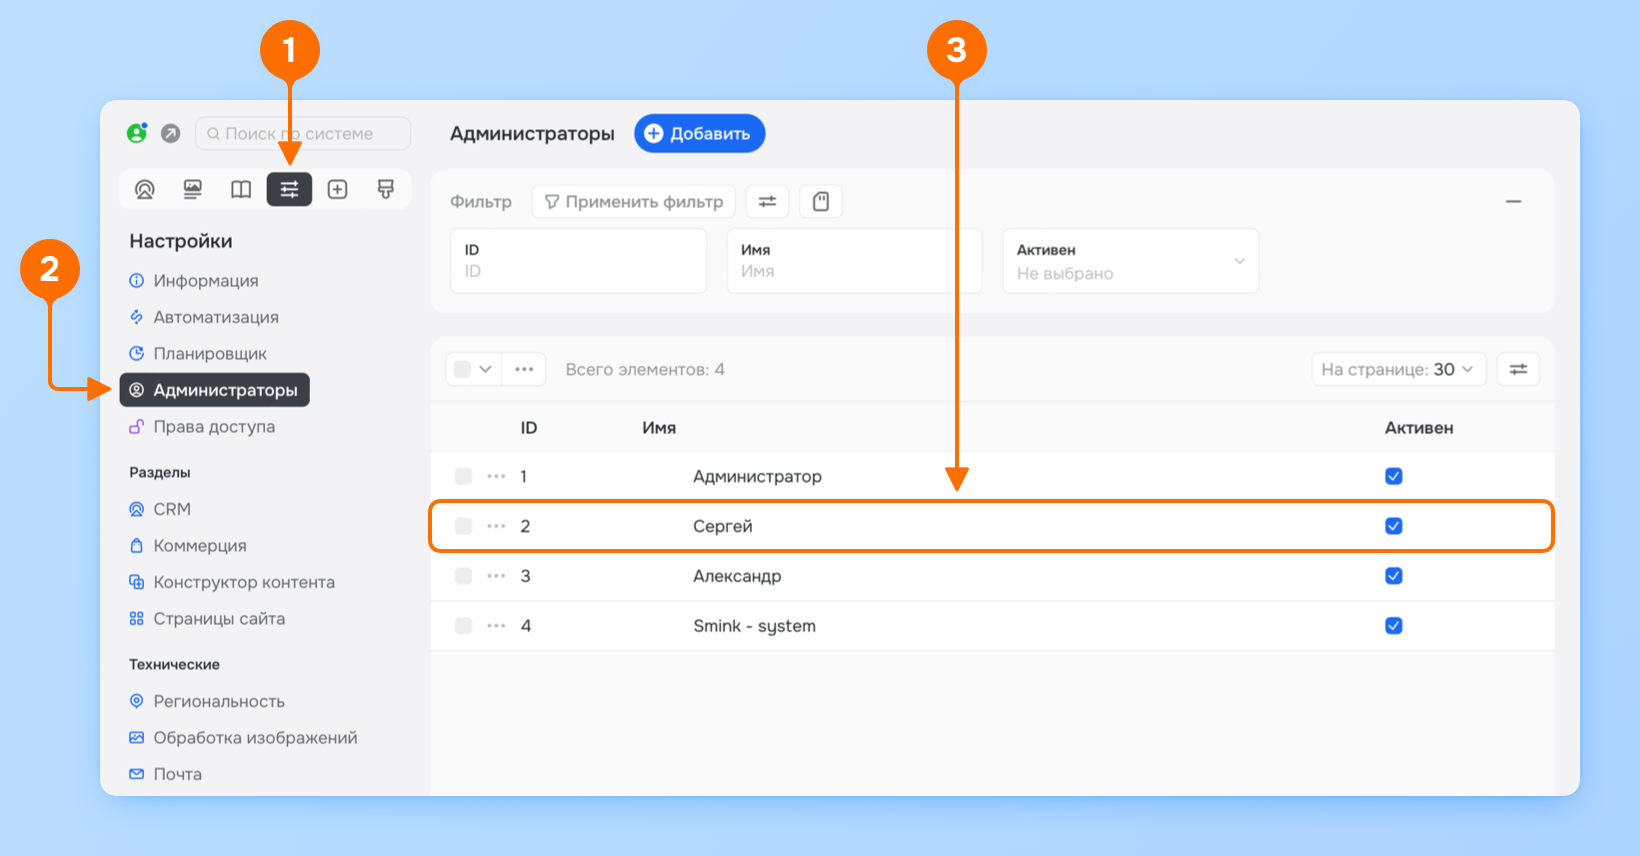Expand select-all checkbox dropdown arrow
This screenshot has width=1640, height=856.
click(x=485, y=369)
